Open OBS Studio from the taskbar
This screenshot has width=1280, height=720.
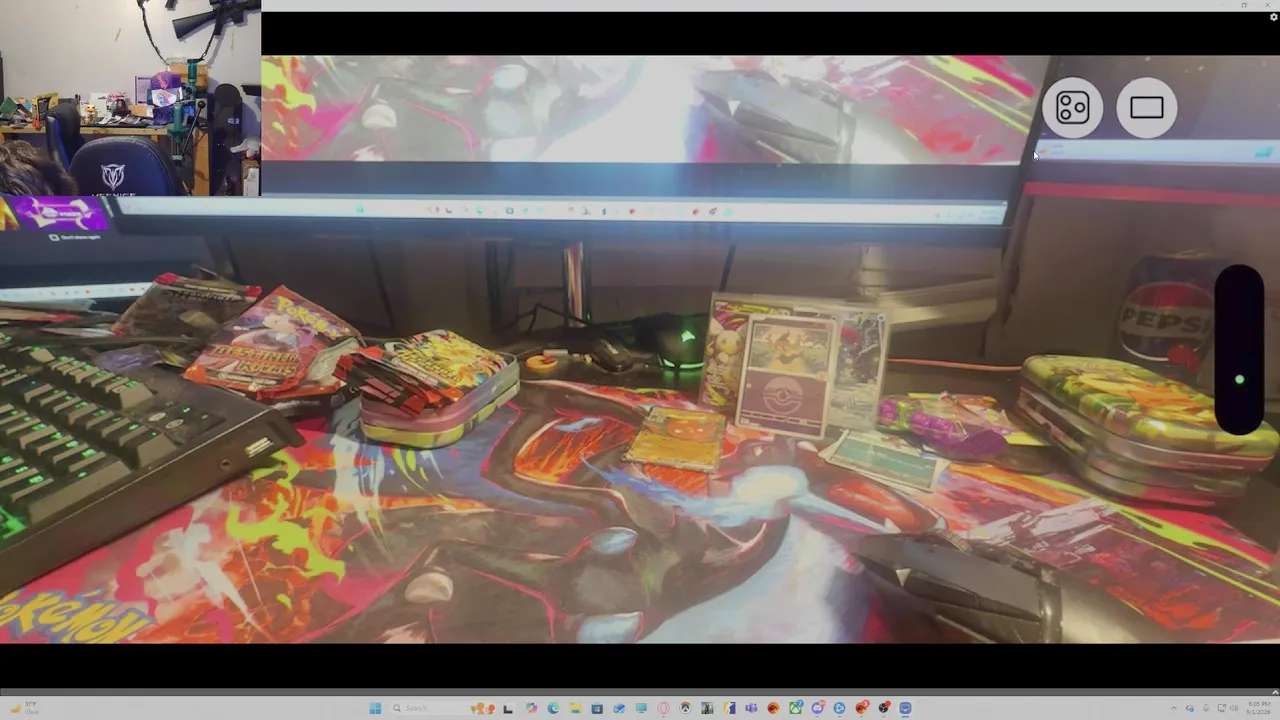(x=884, y=708)
